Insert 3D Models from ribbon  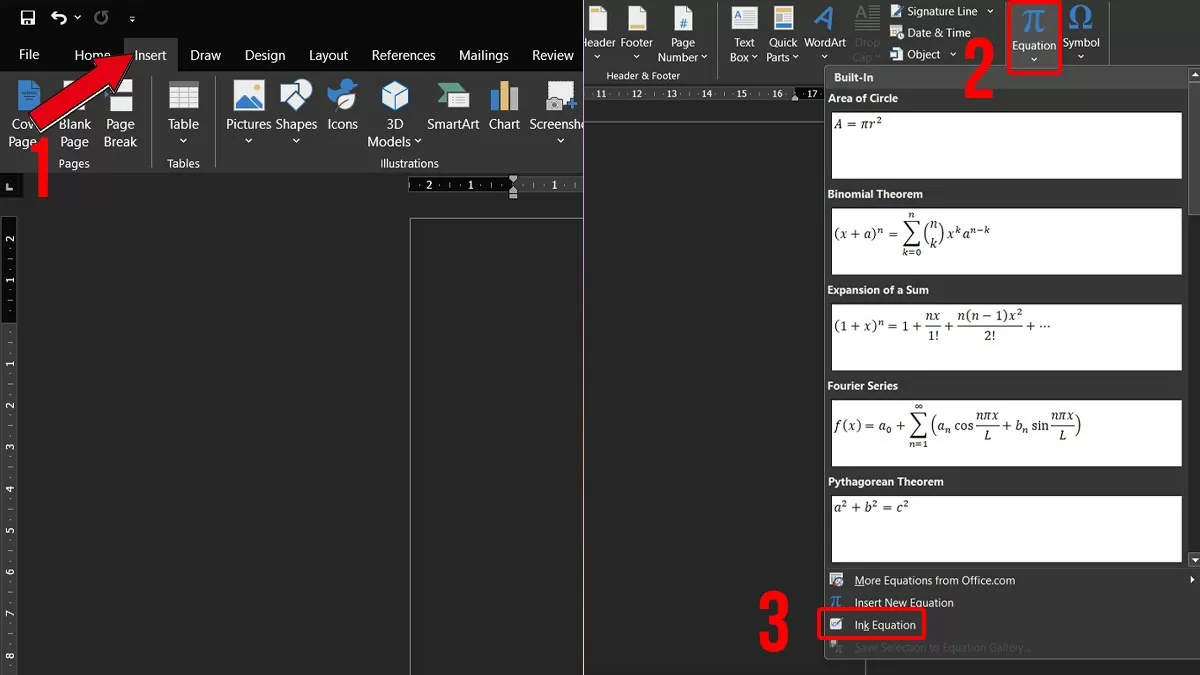(x=395, y=112)
